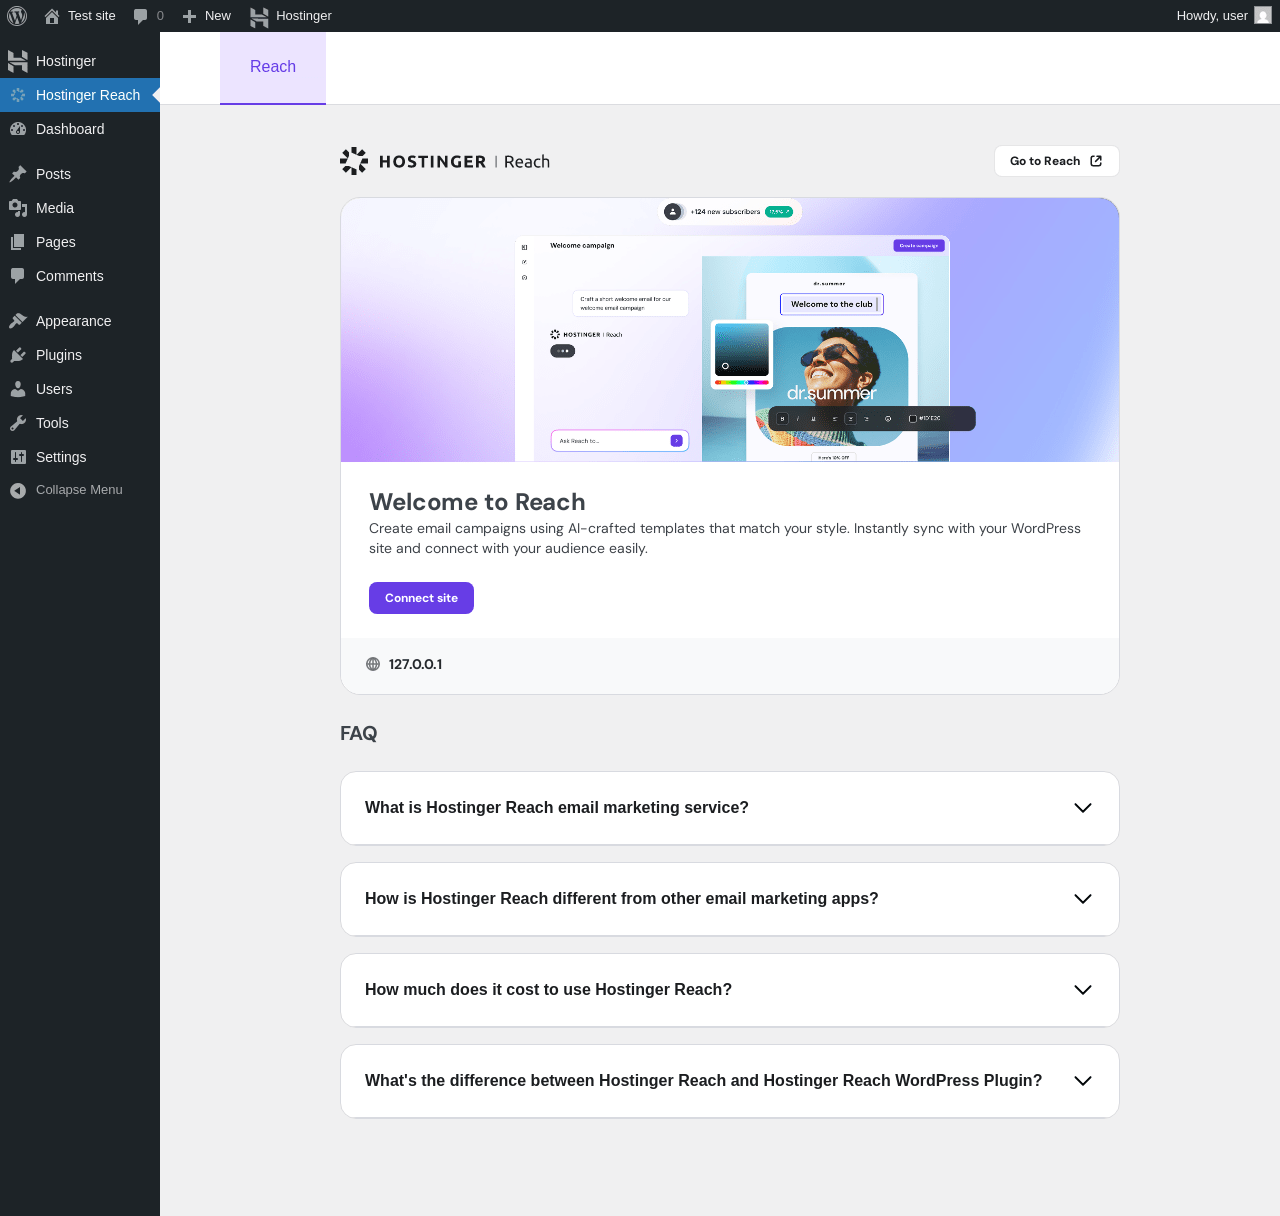Open the Plugins menu item
1280x1216 pixels.
[x=80, y=355]
